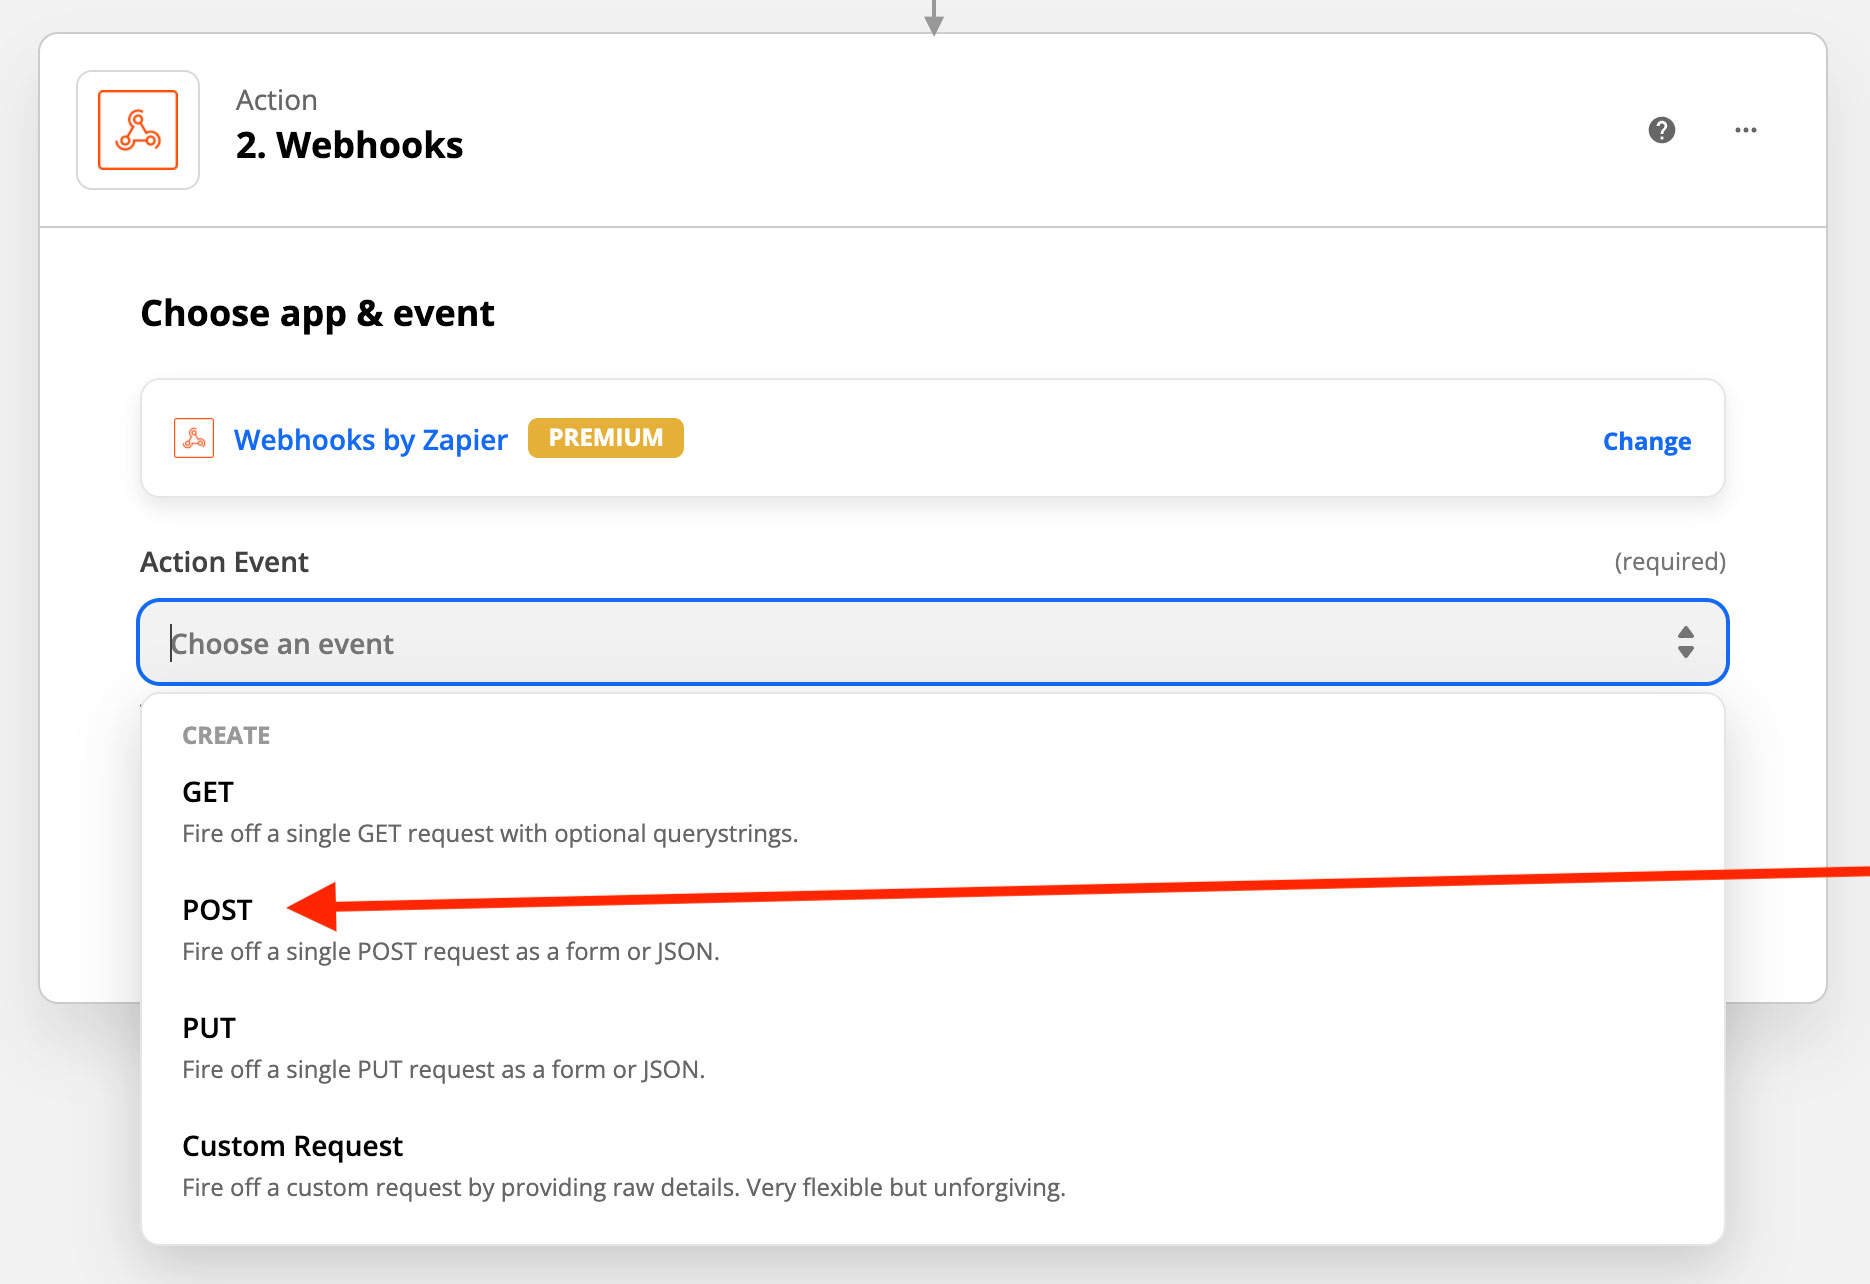Screen dimensions: 1870x1284
Task: Click the 'Action' label above step title
Action: pos(277,100)
